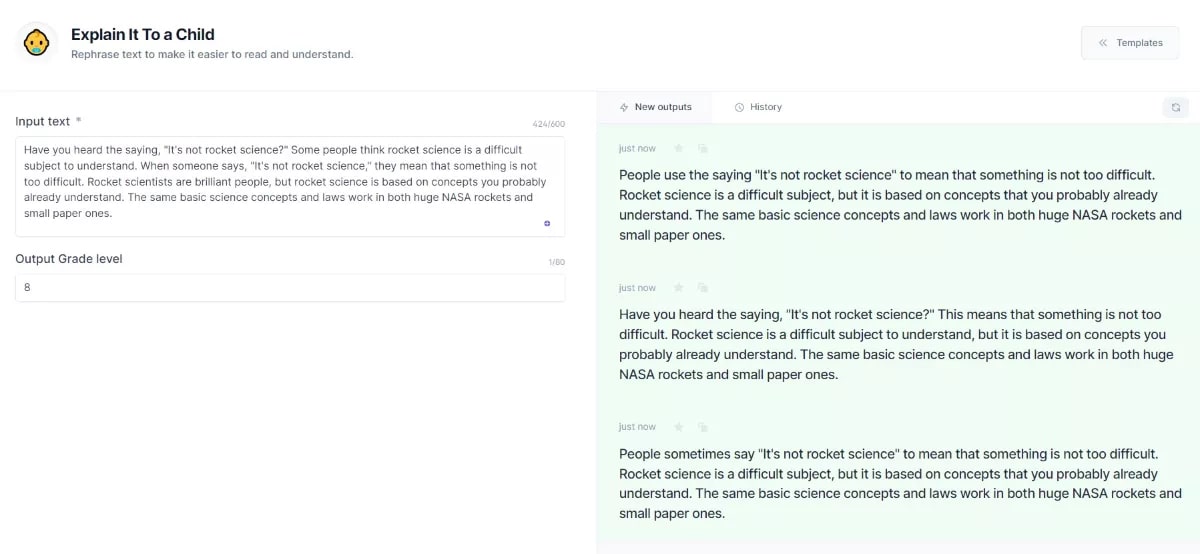Click the Explain It To a Child title

(x=143, y=34)
